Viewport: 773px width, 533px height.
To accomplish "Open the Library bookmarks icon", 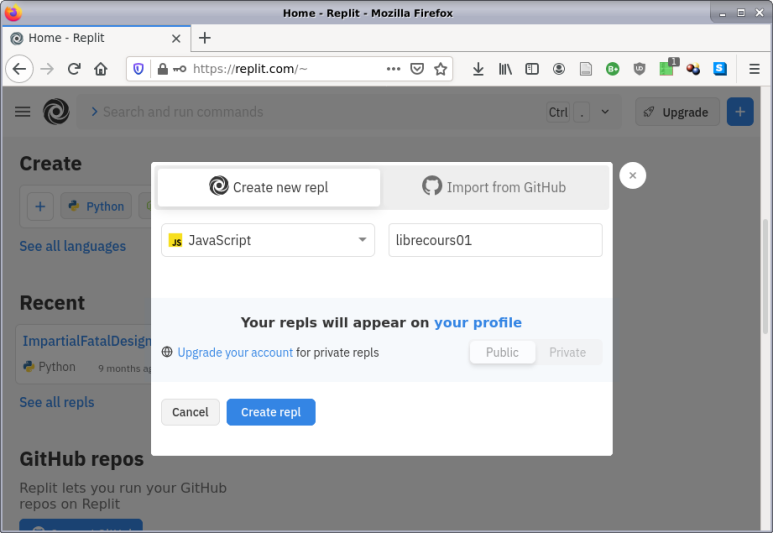I will pos(505,69).
